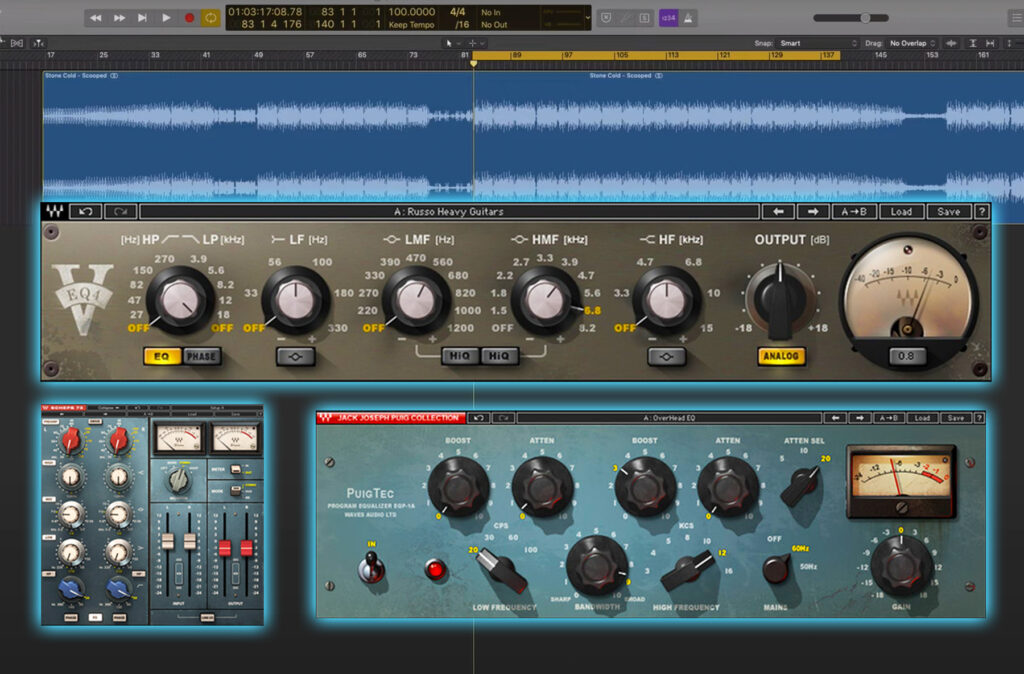Click the PuigTec Bandwidth knob
The width and height of the screenshot is (1024, 674).
pyautogui.click(x=597, y=567)
